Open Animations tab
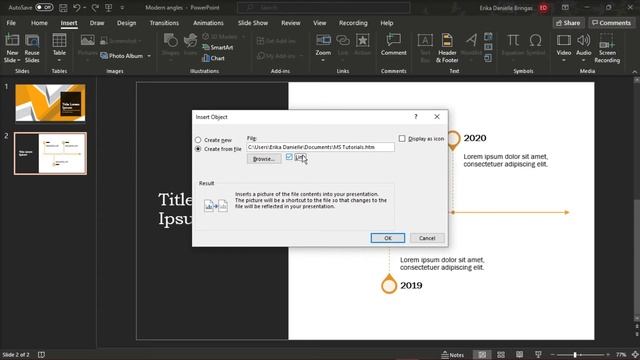Image resolution: width=640 pixels, height=360 pixels. pyautogui.click(x=208, y=23)
